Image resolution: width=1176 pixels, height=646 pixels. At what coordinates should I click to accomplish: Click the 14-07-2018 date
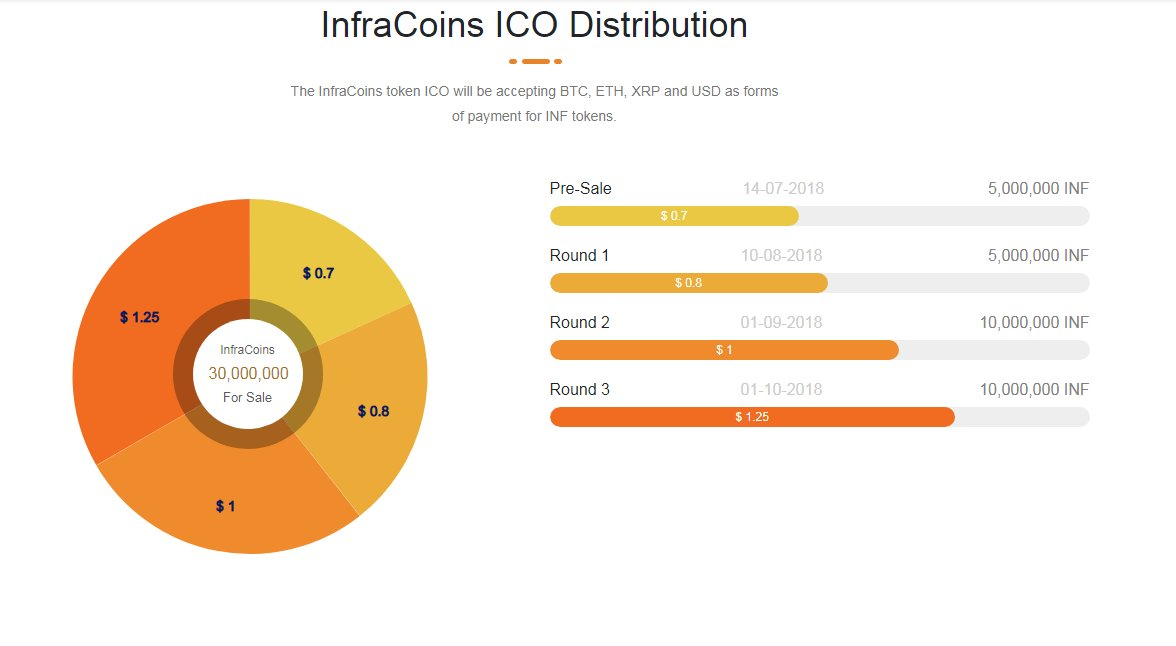783,188
